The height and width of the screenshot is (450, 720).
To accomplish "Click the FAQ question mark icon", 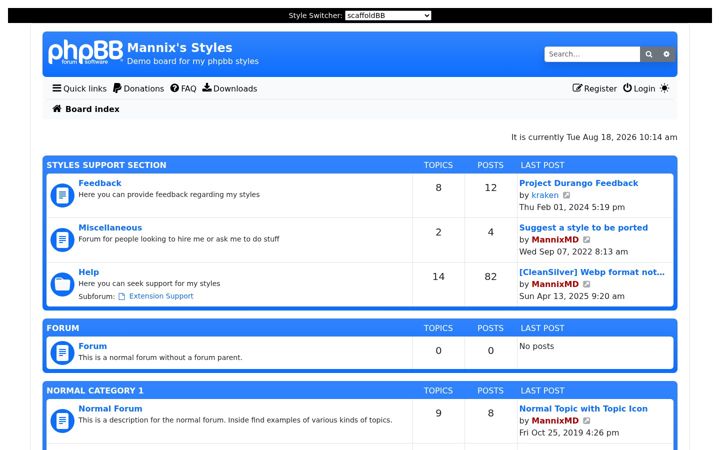I will (x=174, y=88).
